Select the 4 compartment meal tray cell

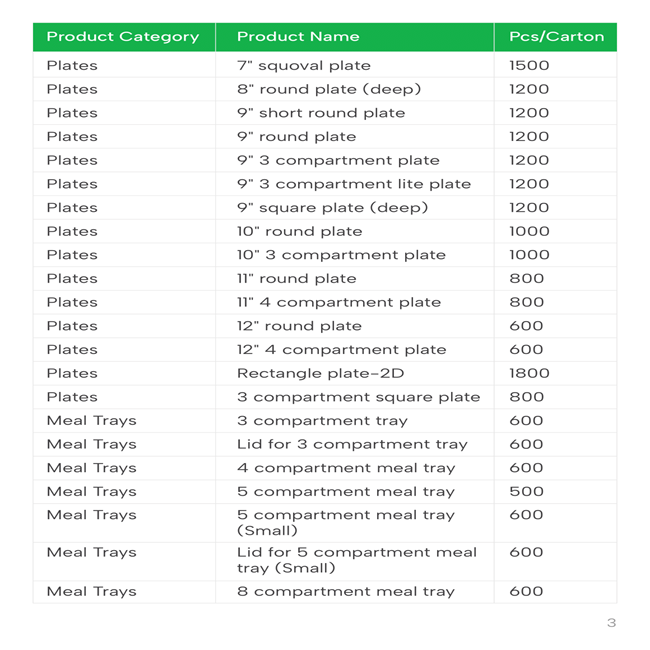point(345,468)
